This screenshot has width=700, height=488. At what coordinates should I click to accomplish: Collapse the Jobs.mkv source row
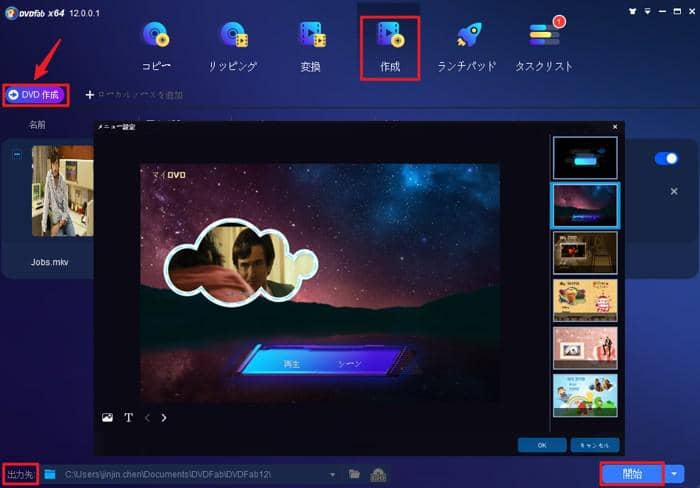point(17,154)
